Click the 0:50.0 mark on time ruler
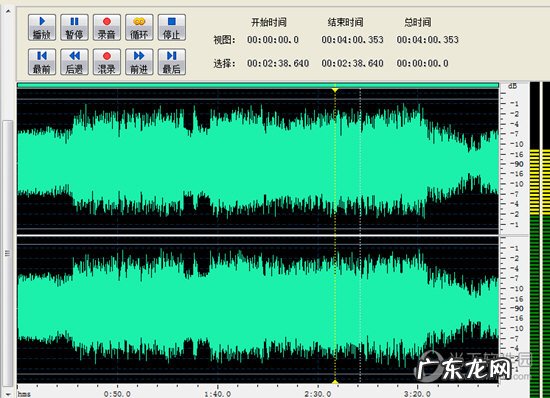Screen dimensions: 550x398 (x=117, y=394)
